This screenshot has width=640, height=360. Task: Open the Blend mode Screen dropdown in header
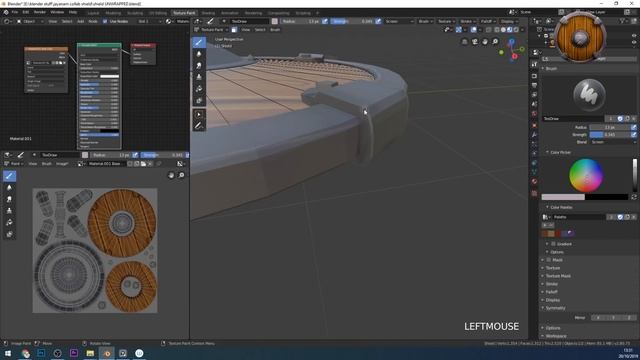click(x=399, y=21)
